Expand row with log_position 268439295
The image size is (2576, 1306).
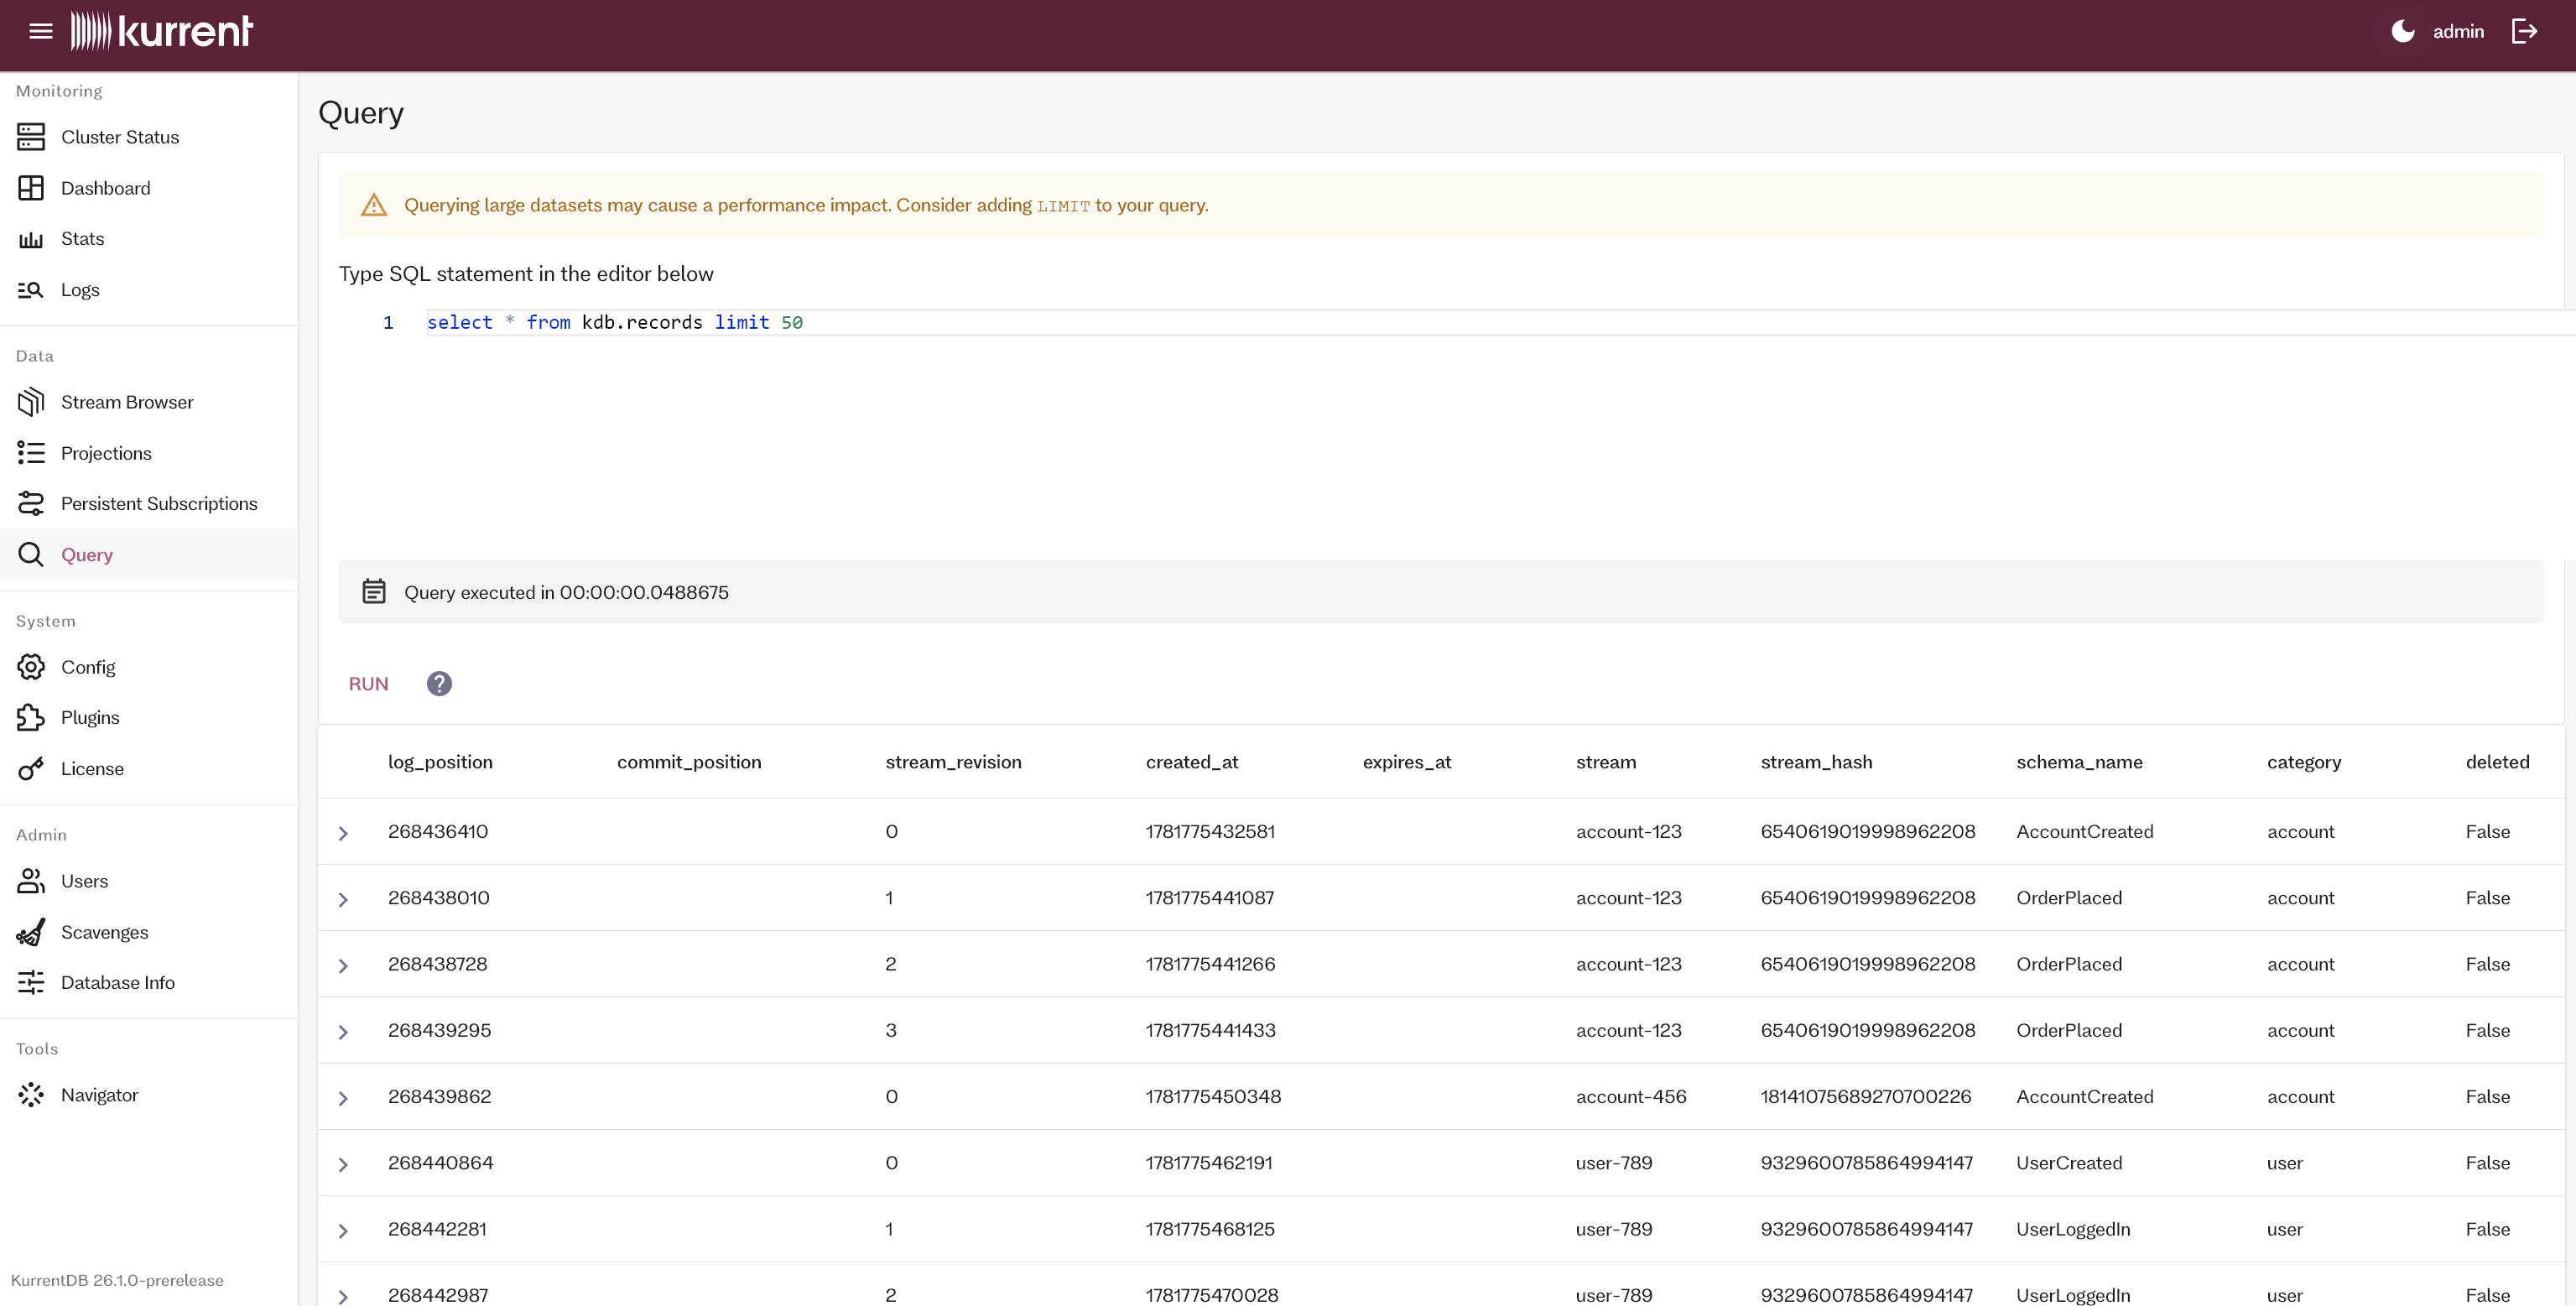point(343,1032)
